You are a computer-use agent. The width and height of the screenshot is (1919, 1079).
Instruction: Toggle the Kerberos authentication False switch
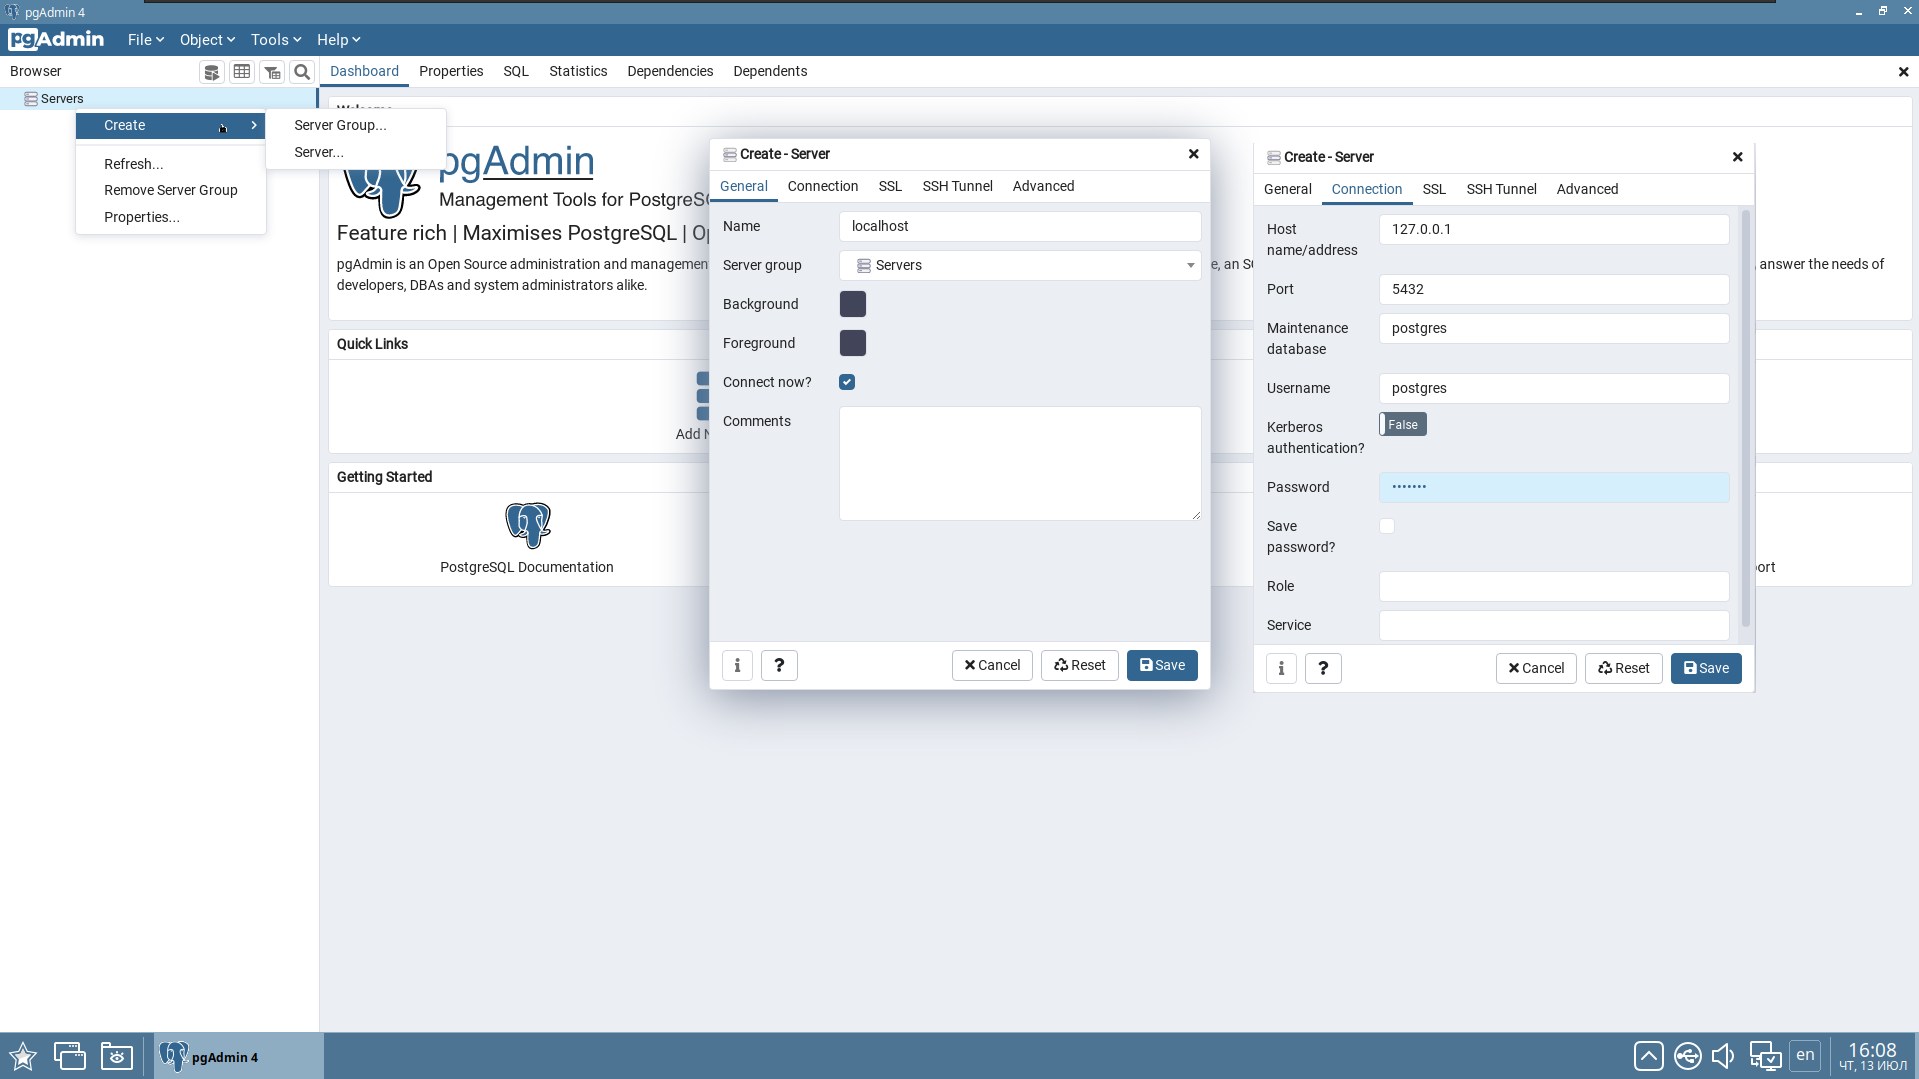point(1403,425)
